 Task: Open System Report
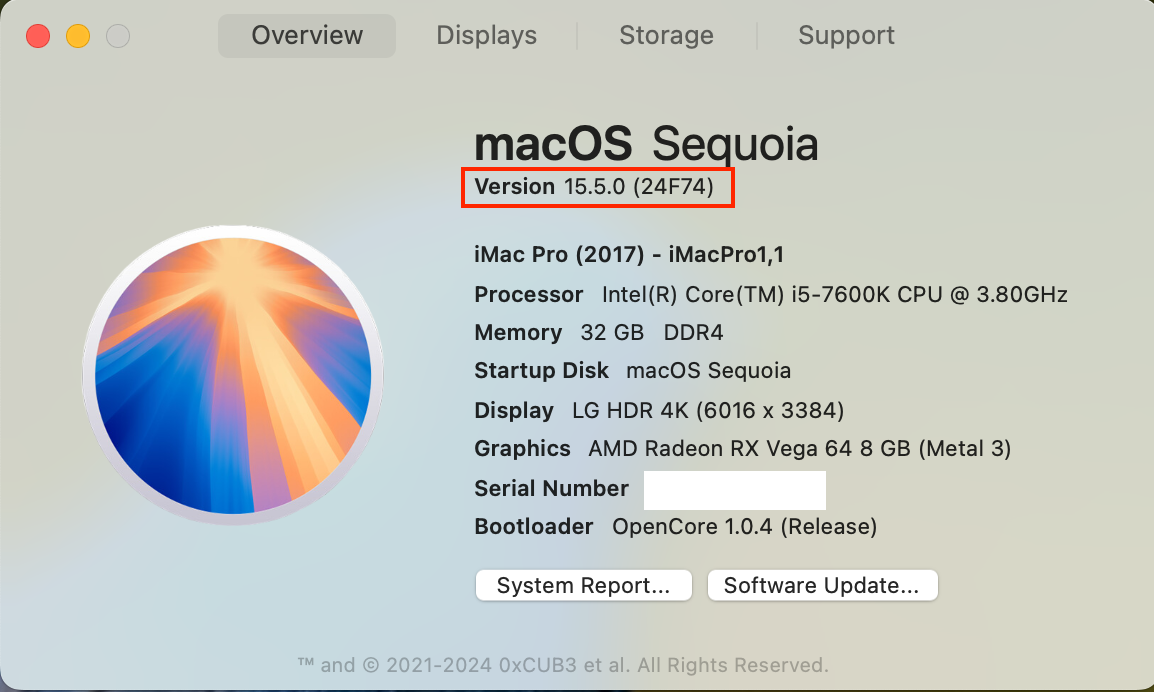coord(583,586)
